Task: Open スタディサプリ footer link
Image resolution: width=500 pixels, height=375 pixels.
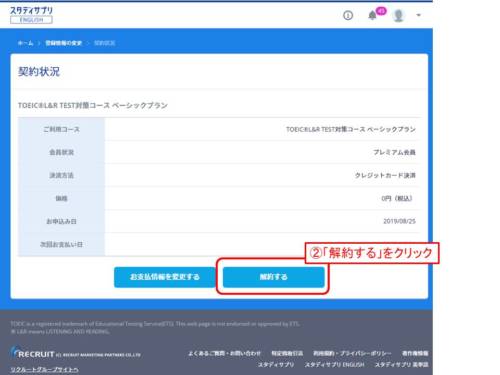Action: click(x=276, y=365)
